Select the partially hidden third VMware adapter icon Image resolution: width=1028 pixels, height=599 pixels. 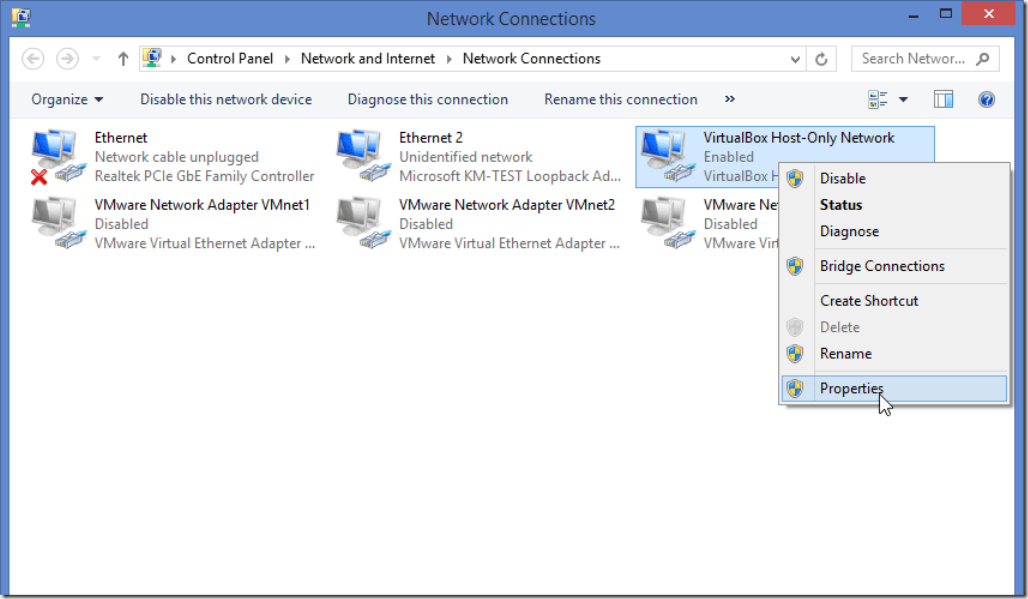pos(667,223)
